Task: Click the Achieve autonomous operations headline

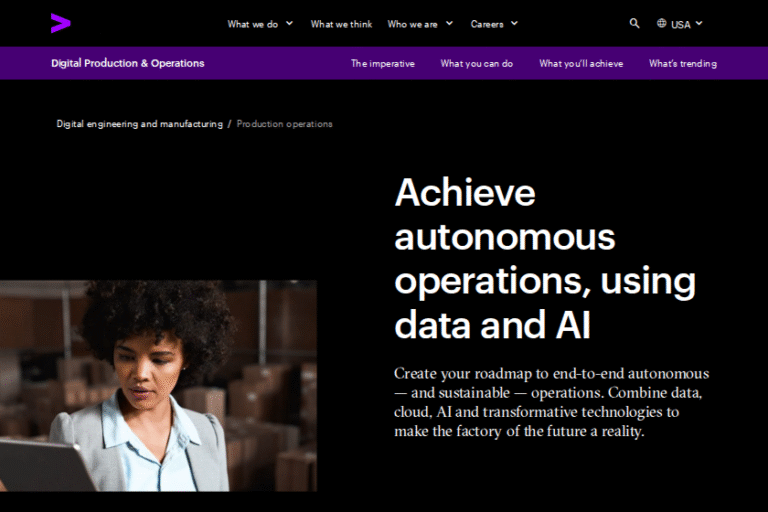Action: tap(544, 258)
